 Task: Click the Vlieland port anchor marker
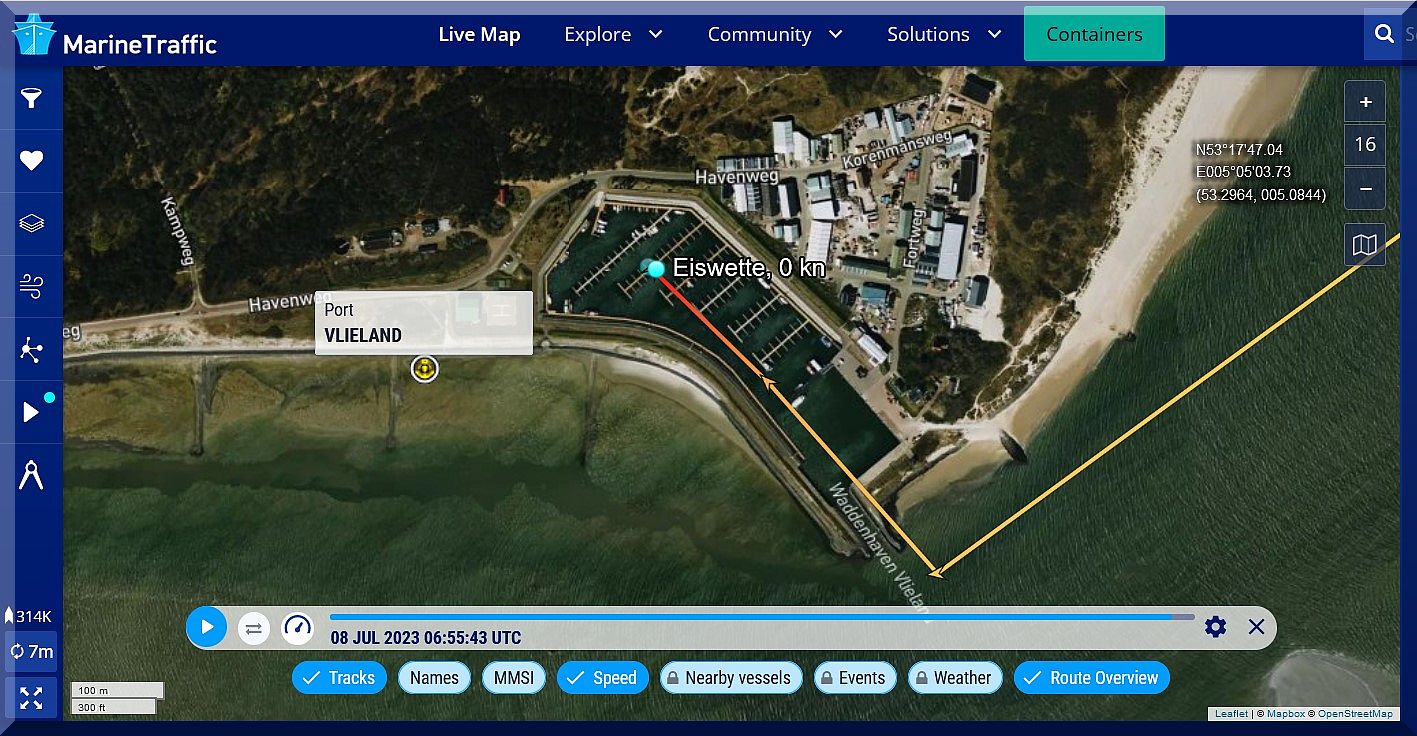[x=425, y=369]
